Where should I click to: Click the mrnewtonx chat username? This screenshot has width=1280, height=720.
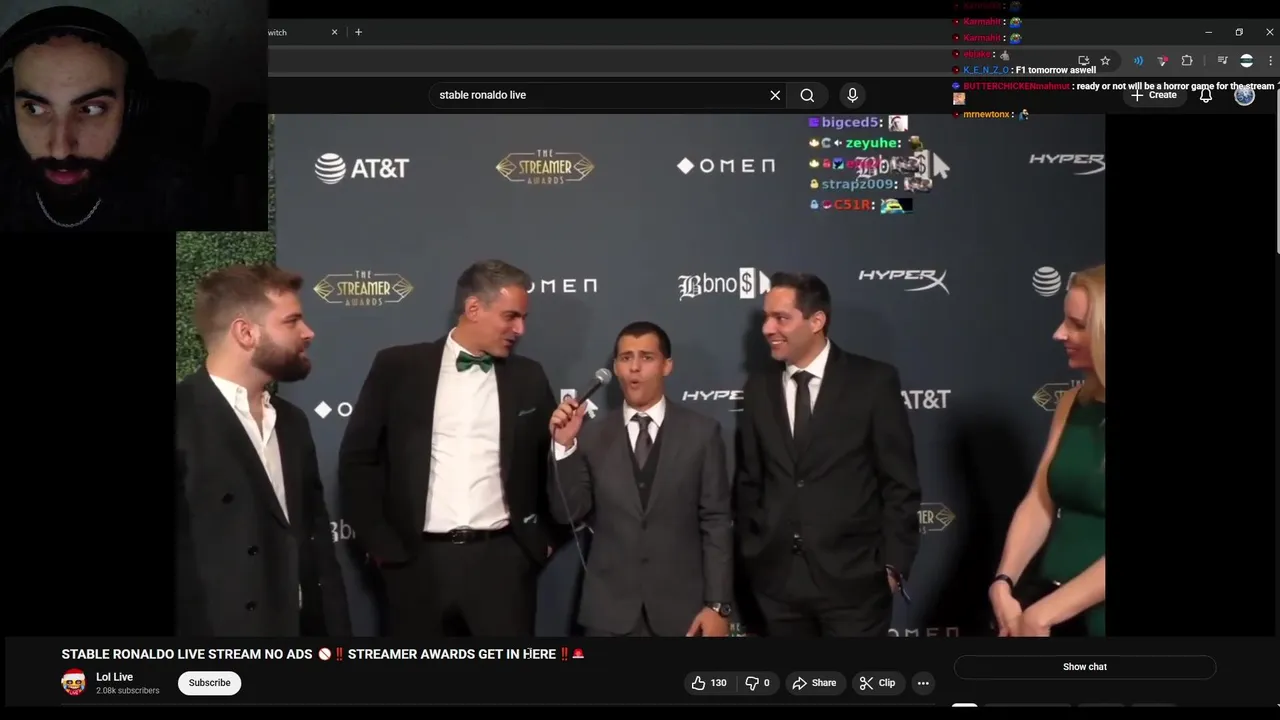(x=986, y=114)
